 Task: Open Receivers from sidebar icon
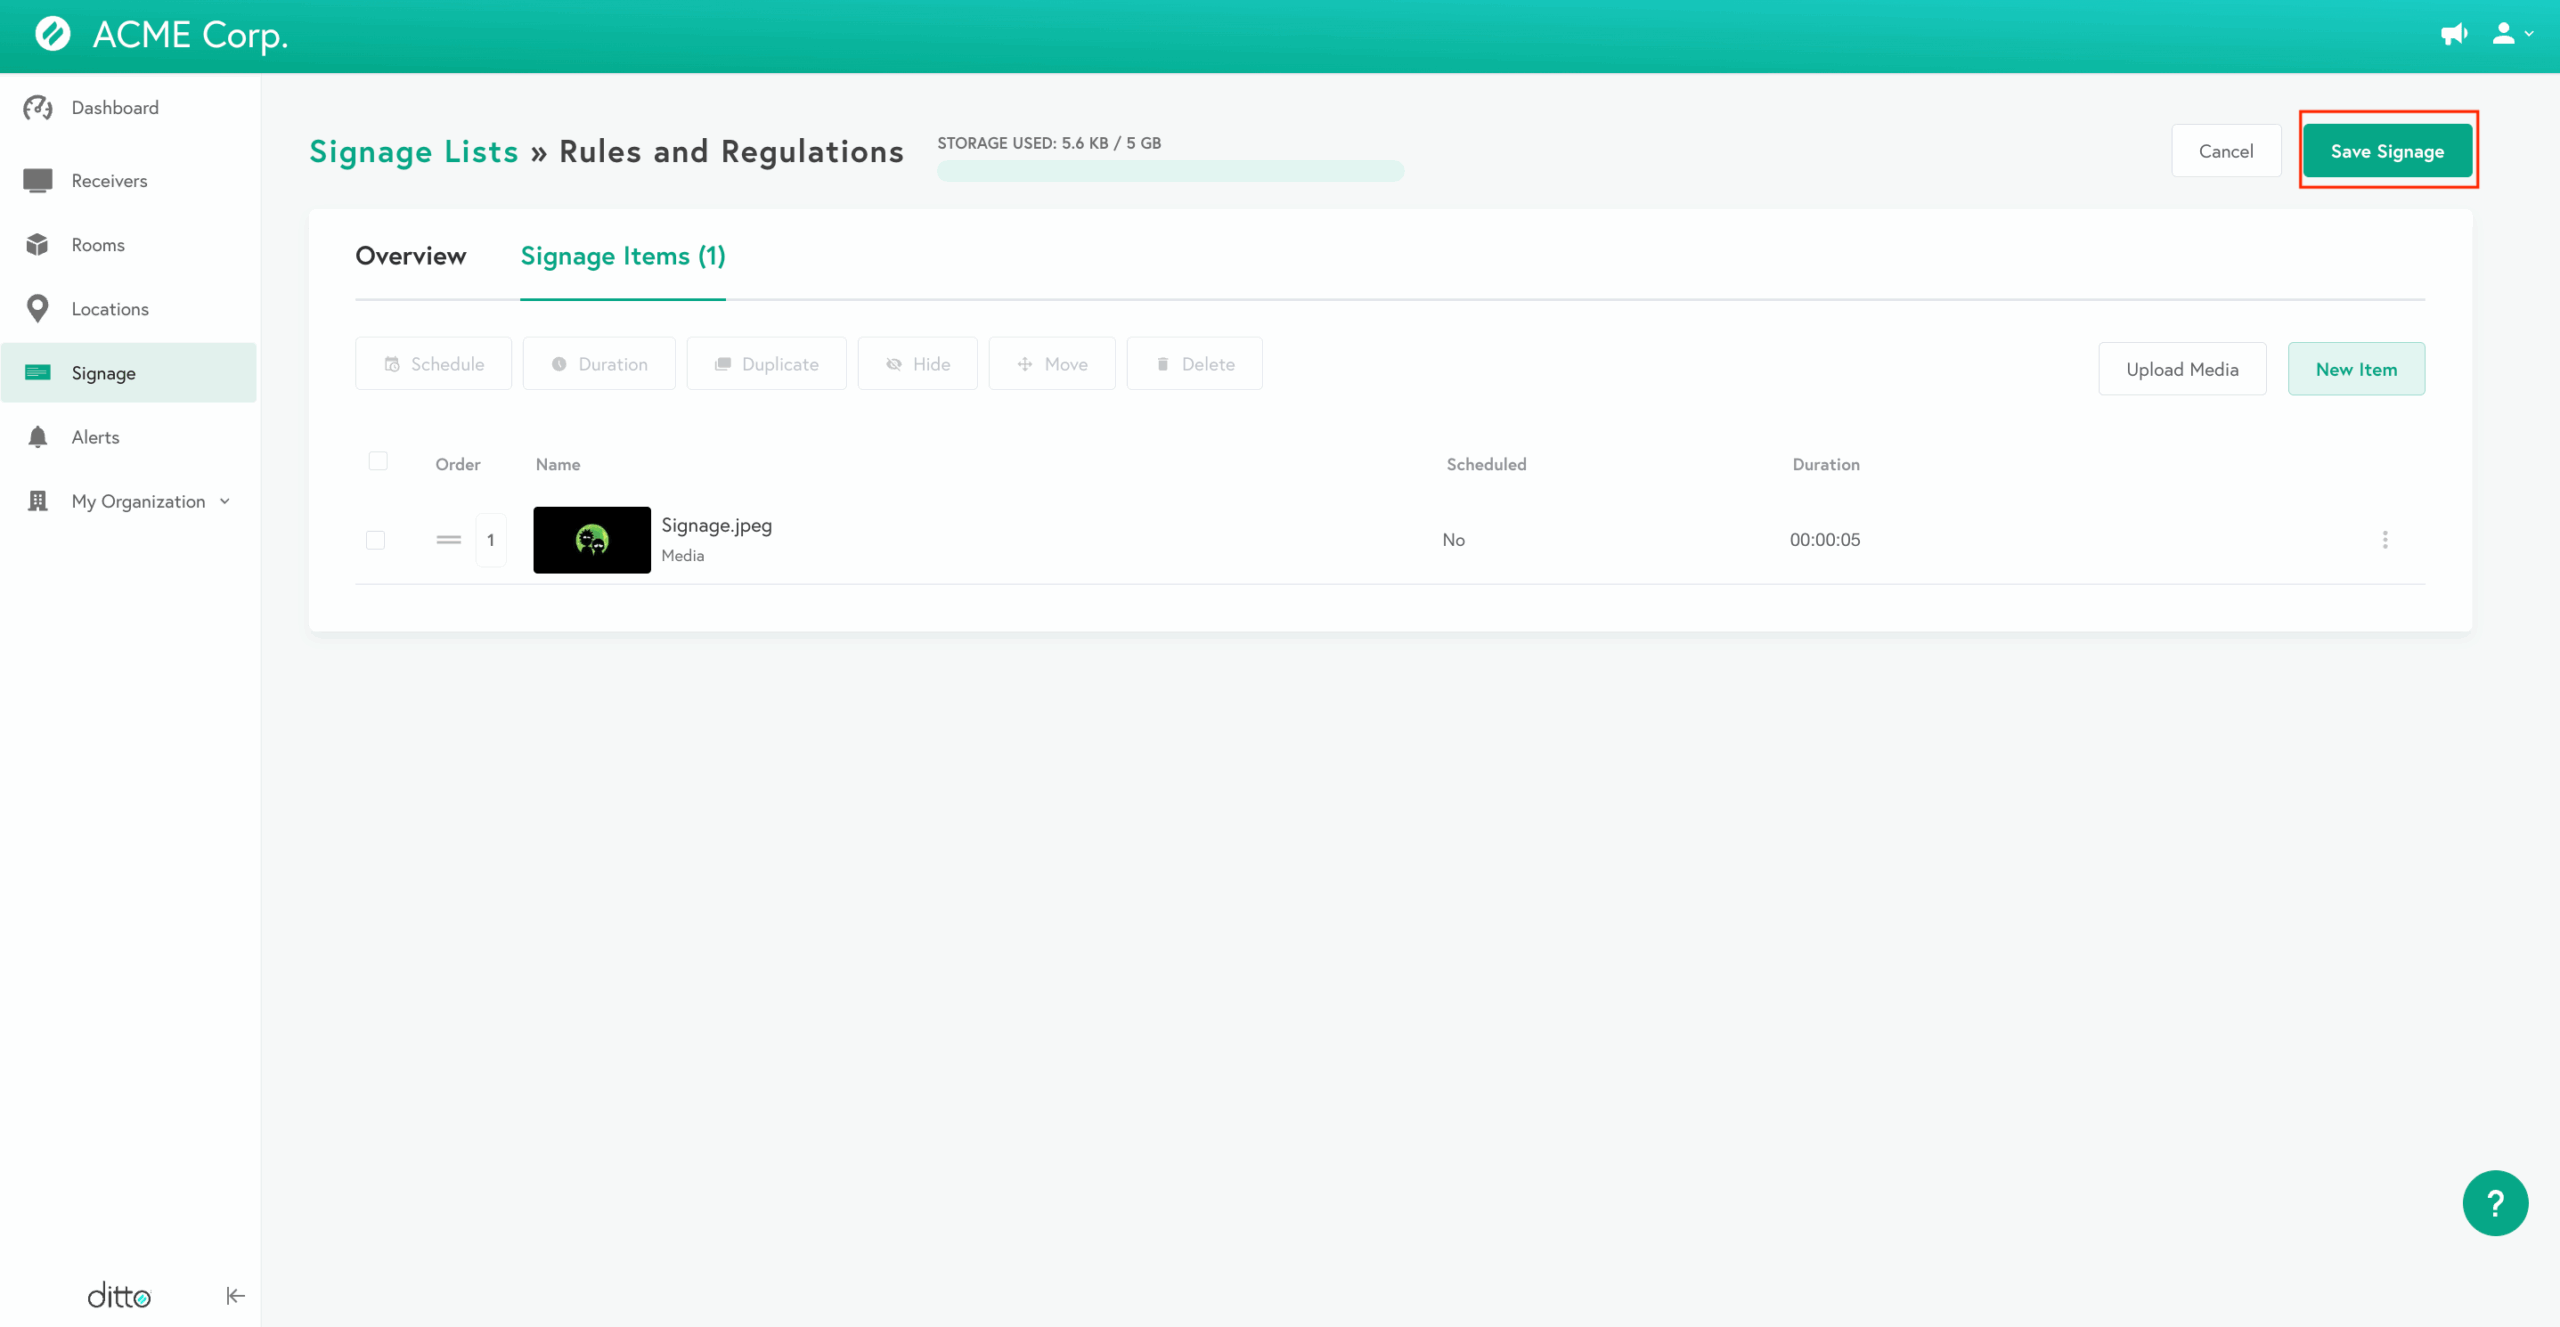pos(38,180)
